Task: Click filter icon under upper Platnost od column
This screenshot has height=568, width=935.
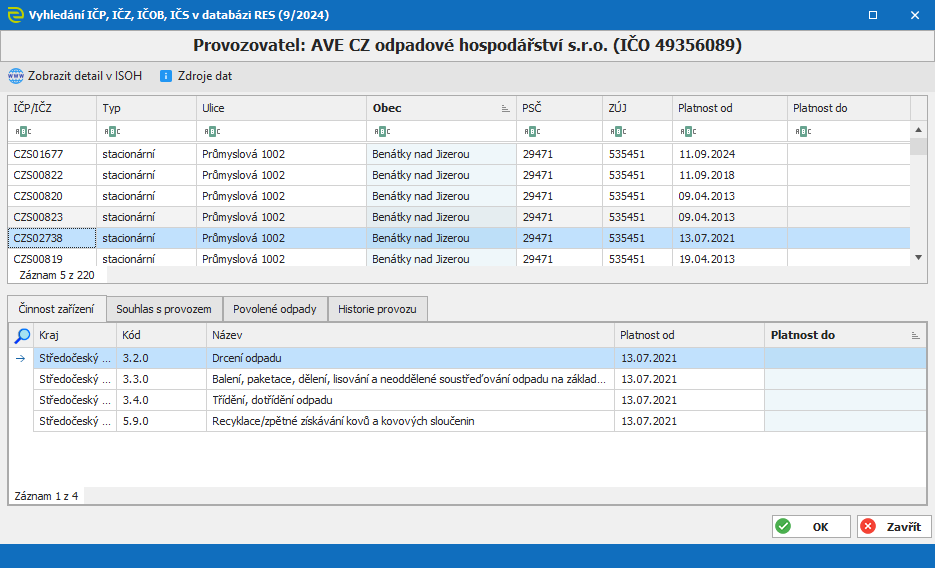Action: pyautogui.click(x=688, y=131)
